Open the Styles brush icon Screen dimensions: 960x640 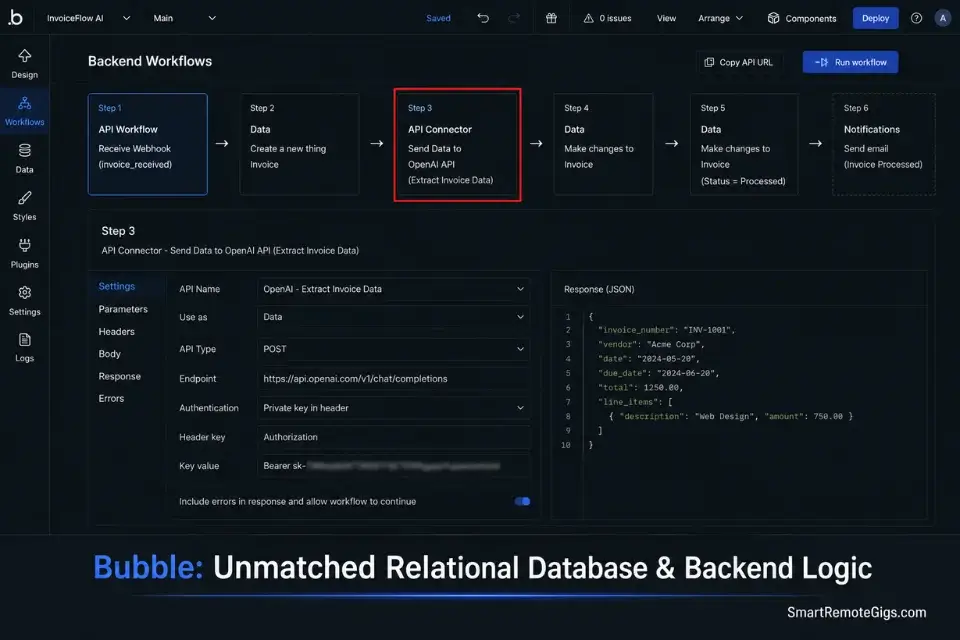pyautogui.click(x=24, y=198)
